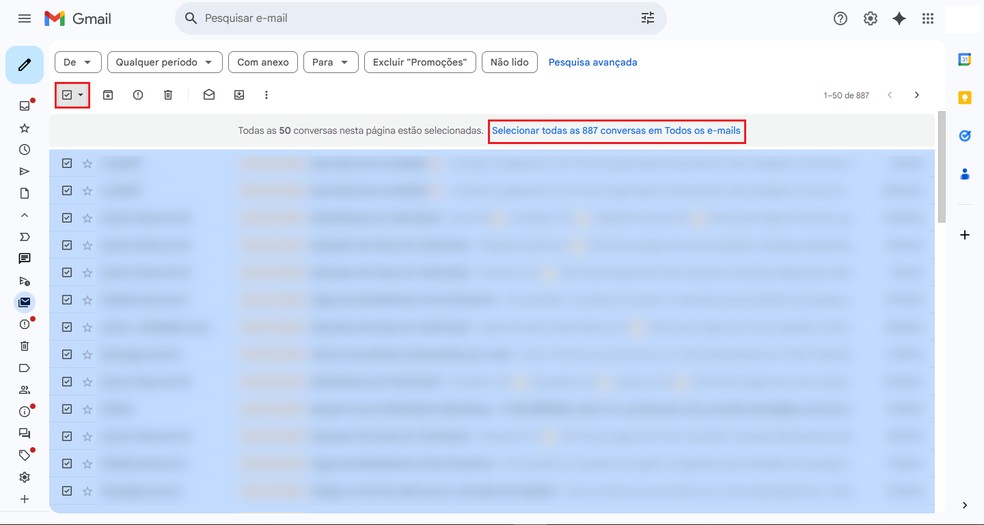
Task: Open the More options three-dot menu
Action: click(266, 95)
